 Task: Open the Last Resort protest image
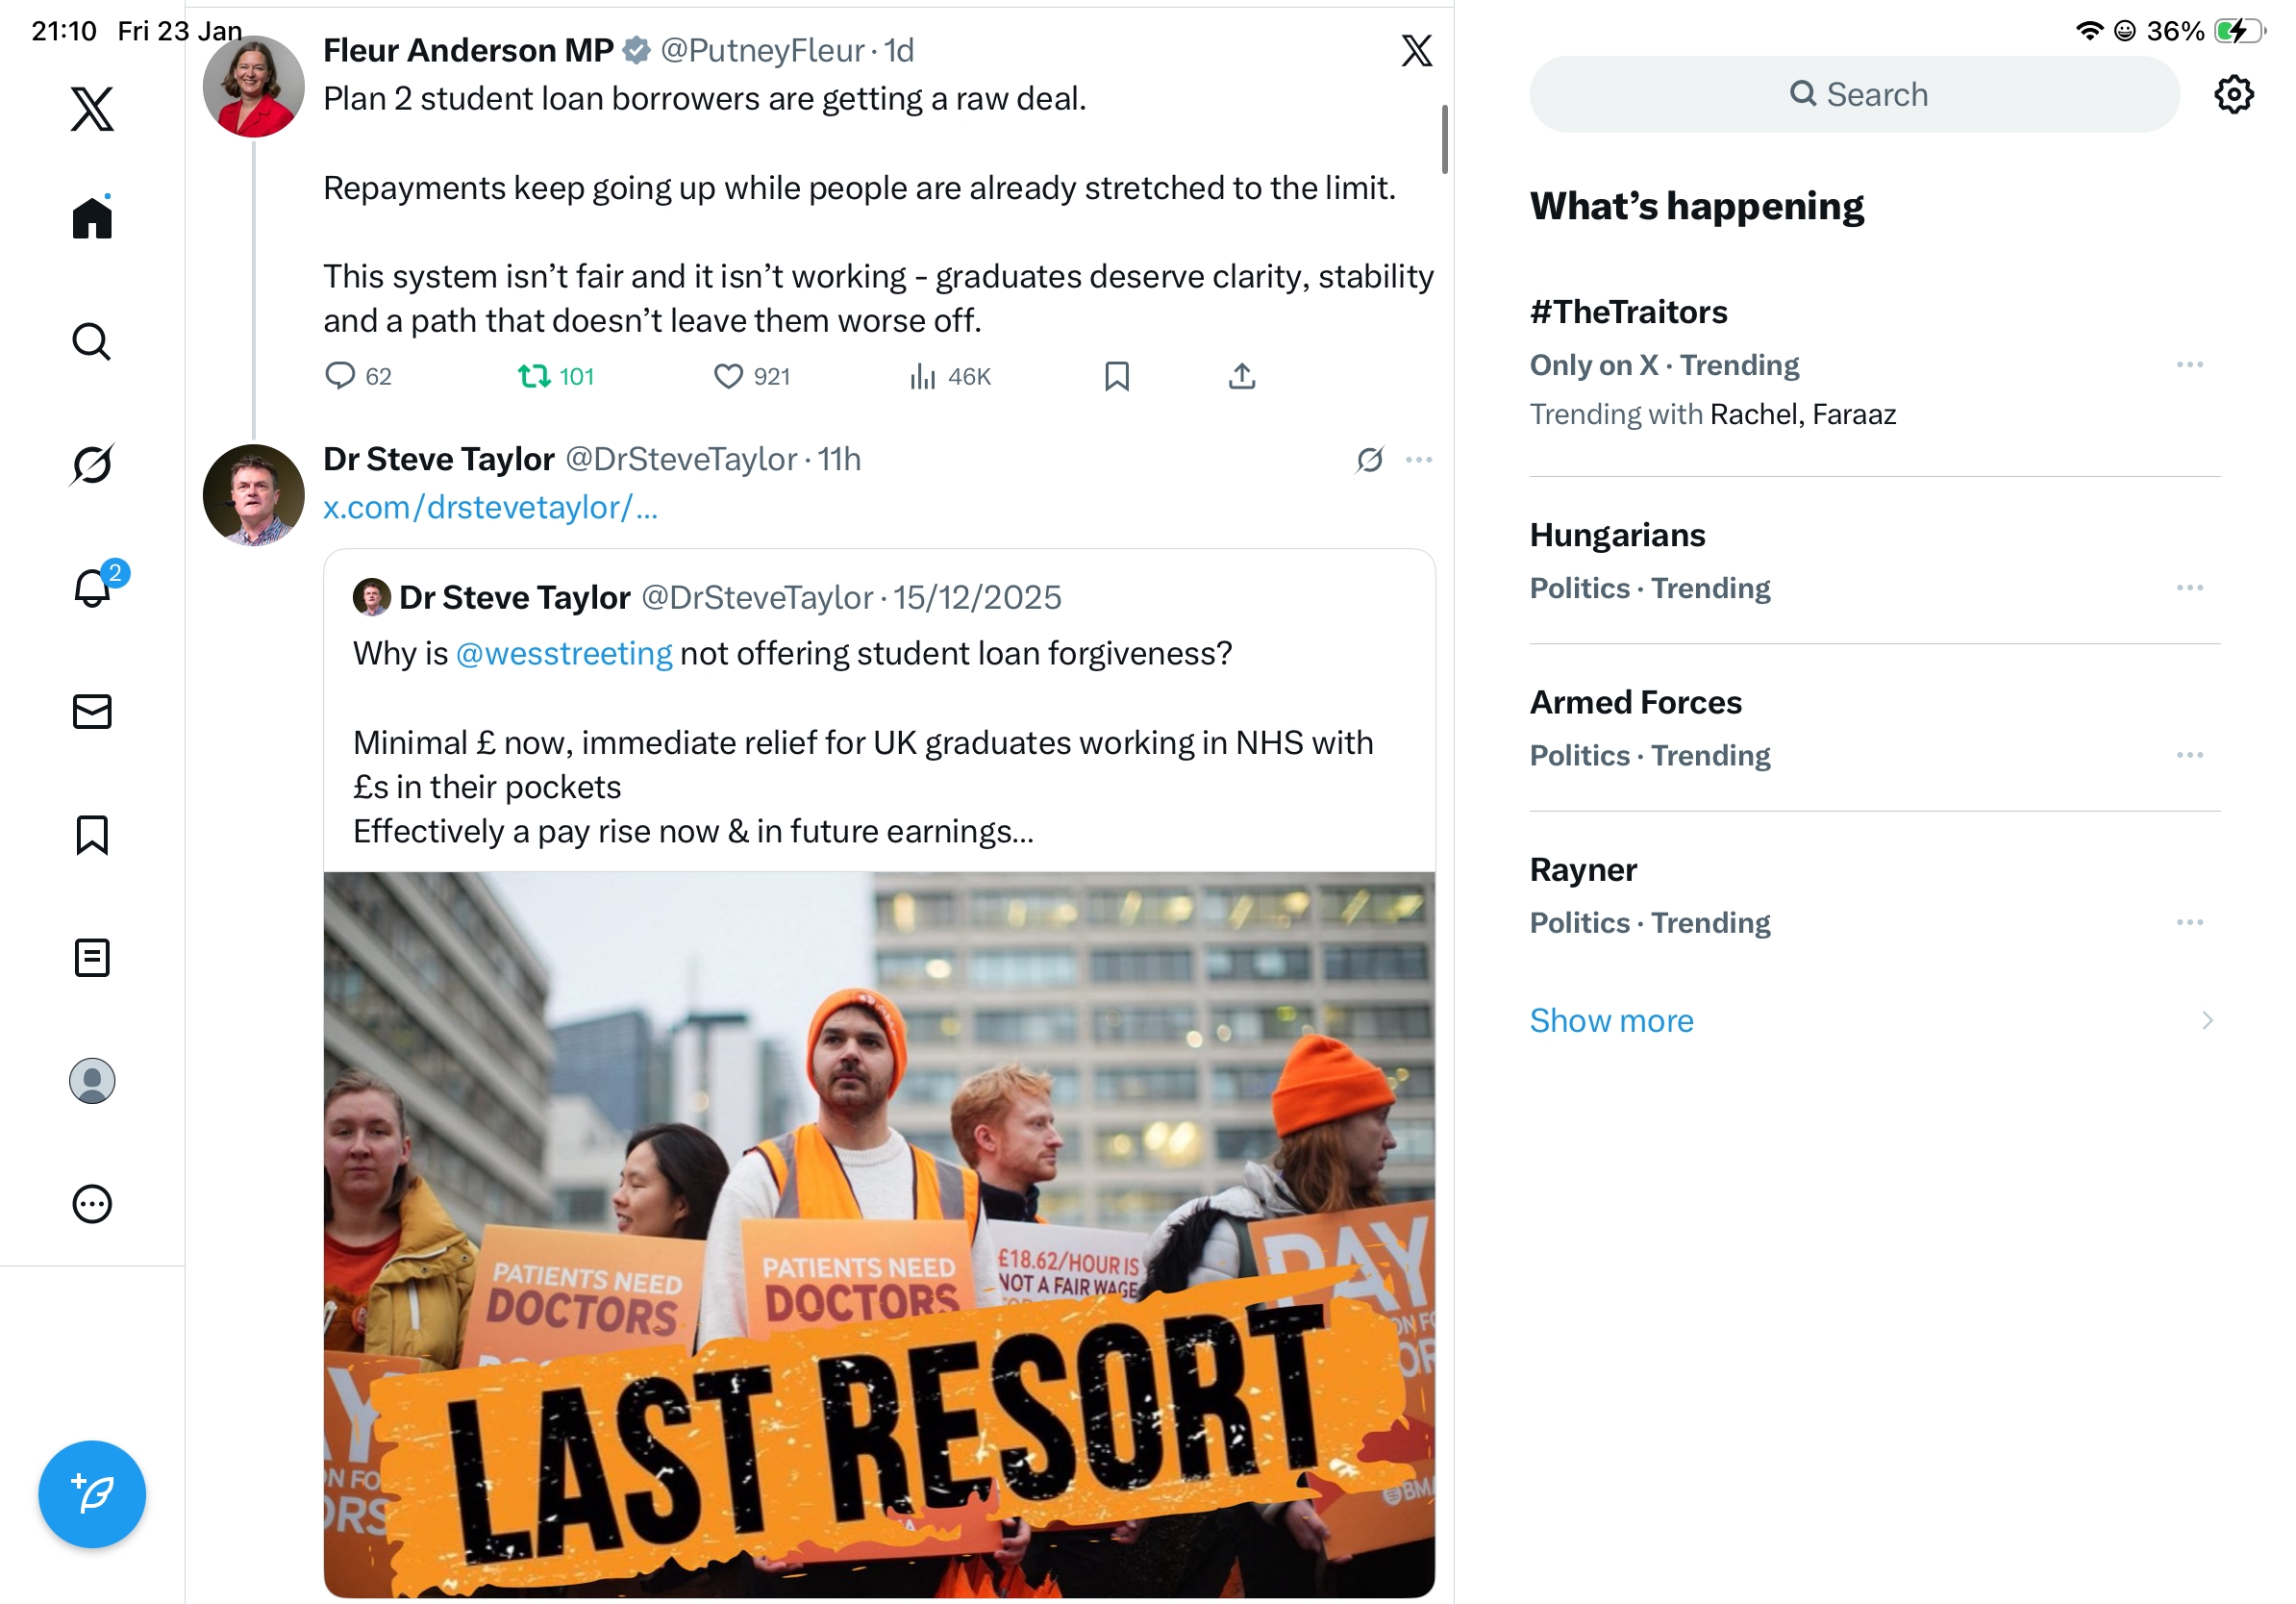[x=879, y=1234]
